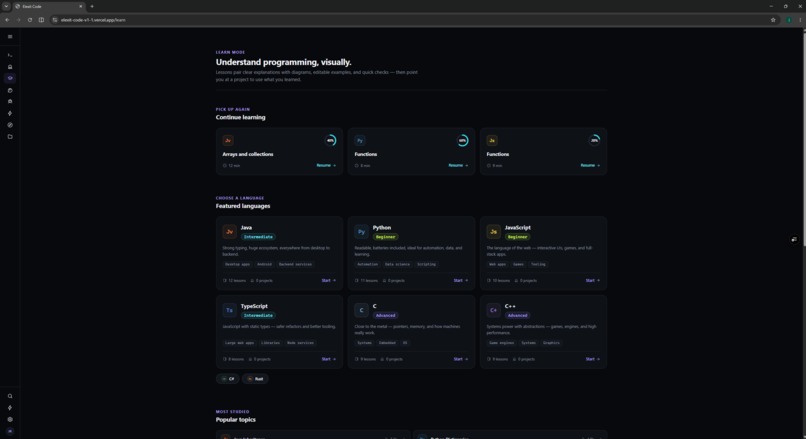Image resolution: width=806 pixels, height=439 pixels.
Task: Click the Py icon on Continue learning card
Action: [x=360, y=140]
